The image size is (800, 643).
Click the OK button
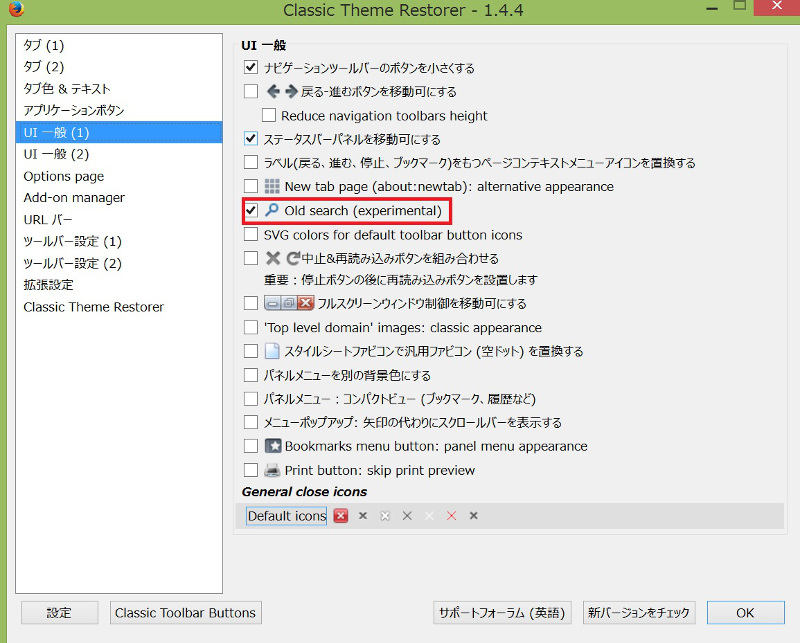click(x=744, y=612)
